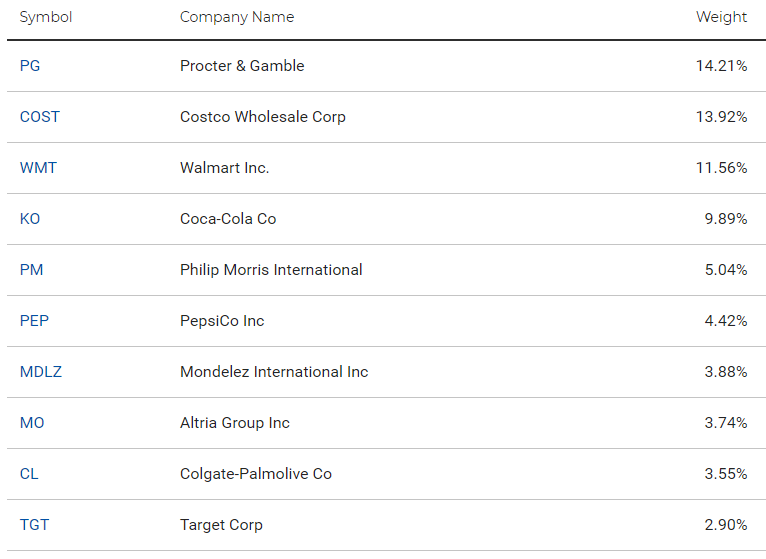The width and height of the screenshot is (766, 559).
Task: Open the PEP ticker symbol link
Action: [x=34, y=321]
